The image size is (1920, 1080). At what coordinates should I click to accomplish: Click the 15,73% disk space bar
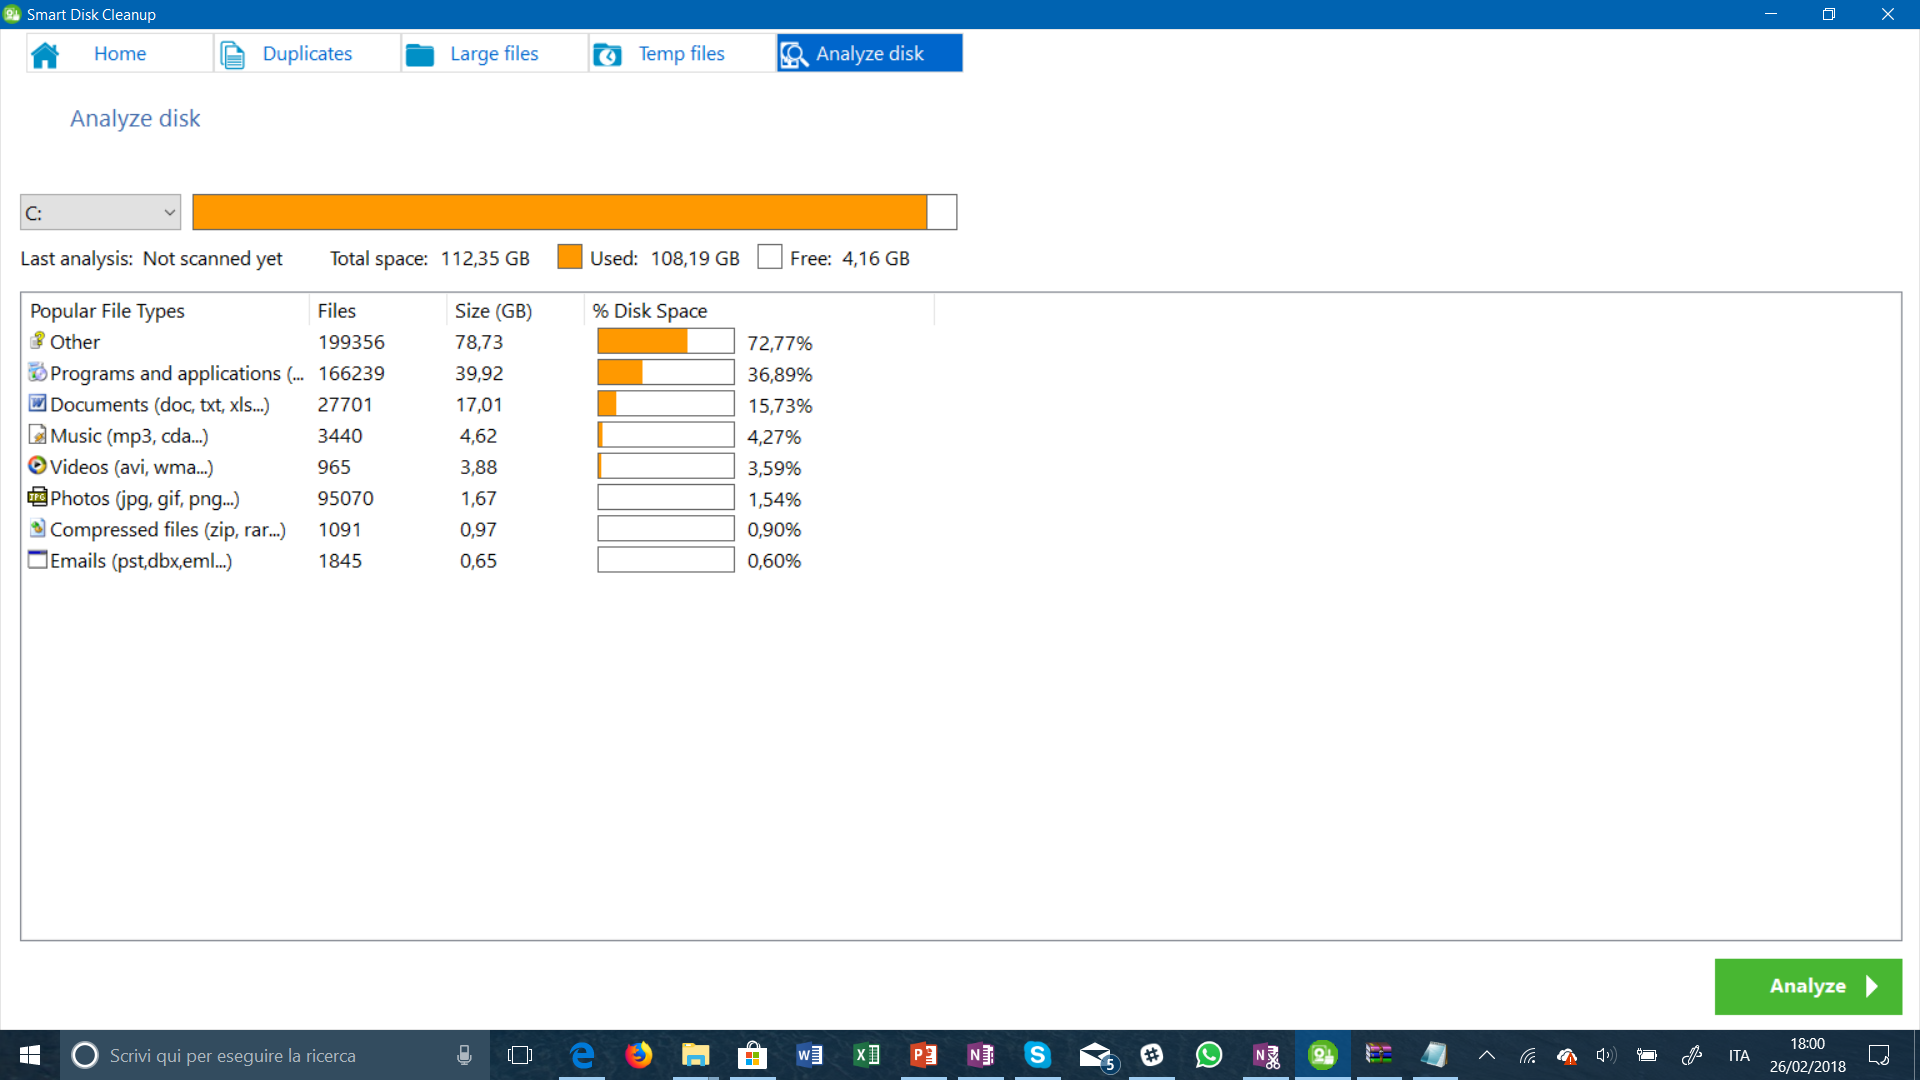[x=666, y=404]
